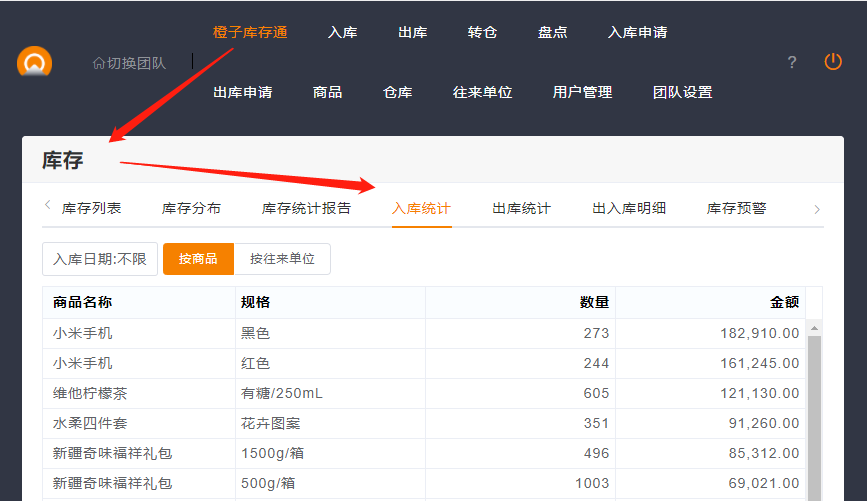Open the 入库日期:不限 date filter
The width and height of the screenshot is (867, 501).
100,259
